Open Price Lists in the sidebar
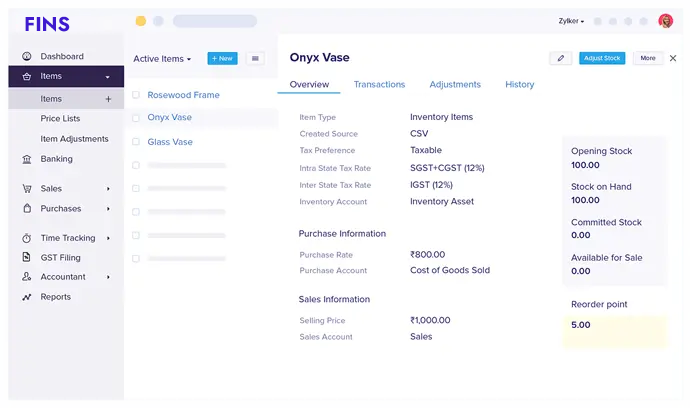 (x=60, y=119)
